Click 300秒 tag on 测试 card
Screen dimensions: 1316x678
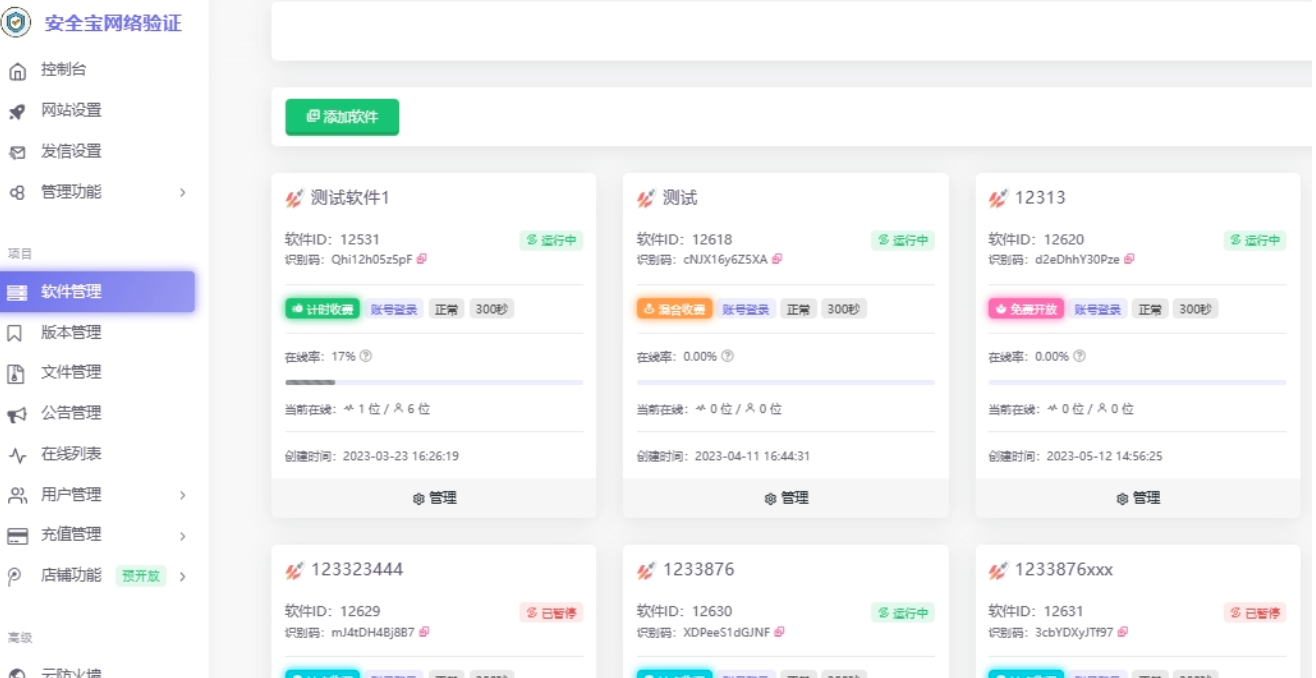(844, 309)
